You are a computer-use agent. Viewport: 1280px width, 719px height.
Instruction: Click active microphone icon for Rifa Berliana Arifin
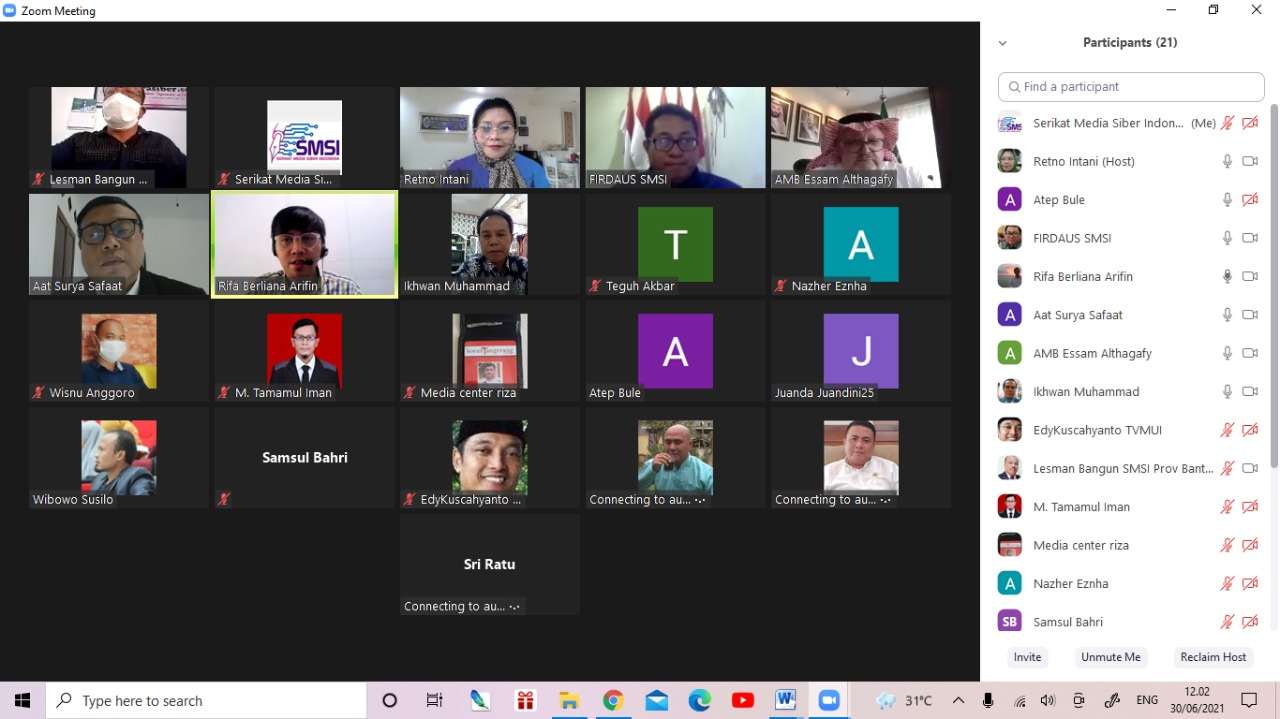1227,276
